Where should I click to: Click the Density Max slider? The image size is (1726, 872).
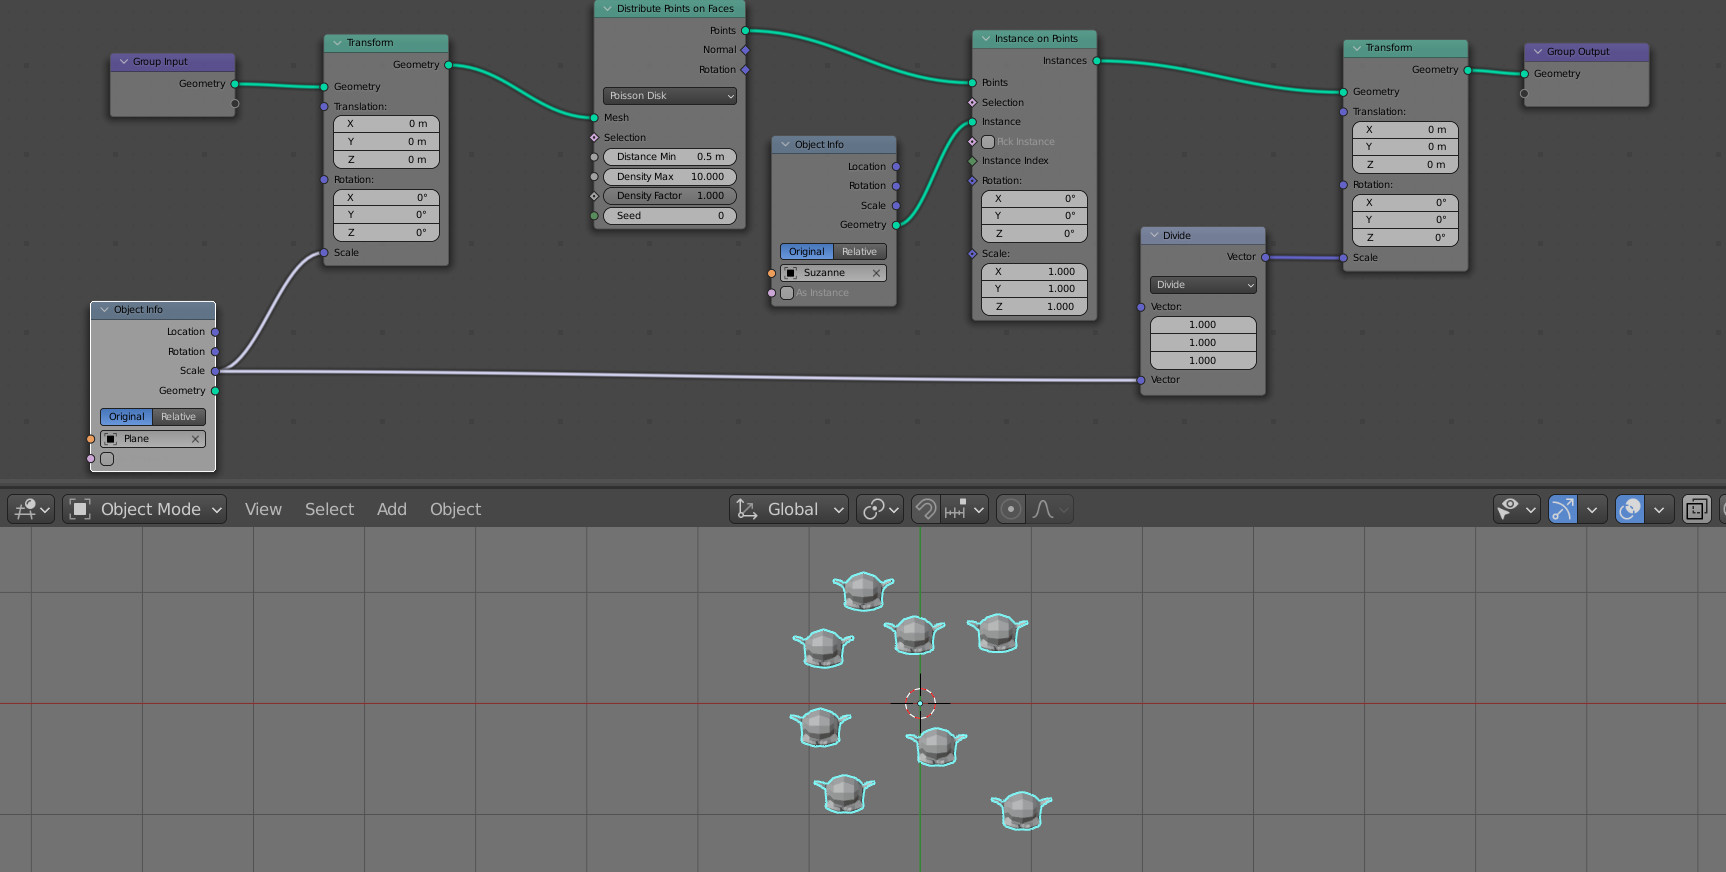pos(670,177)
